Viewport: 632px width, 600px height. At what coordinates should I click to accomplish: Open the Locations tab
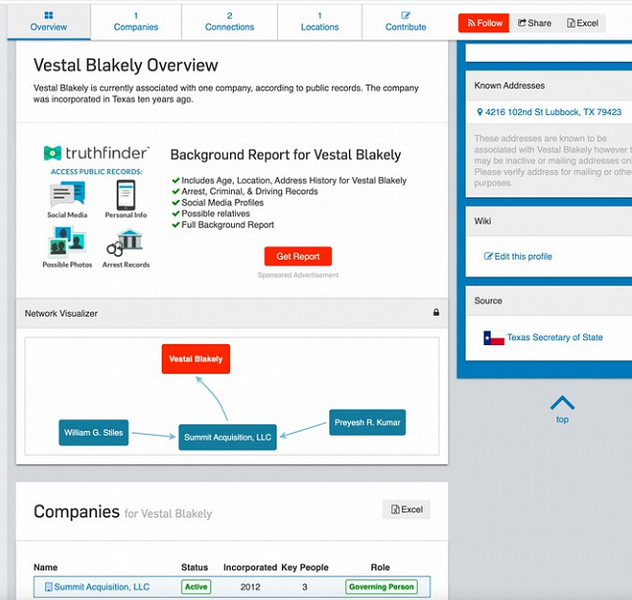(x=320, y=22)
